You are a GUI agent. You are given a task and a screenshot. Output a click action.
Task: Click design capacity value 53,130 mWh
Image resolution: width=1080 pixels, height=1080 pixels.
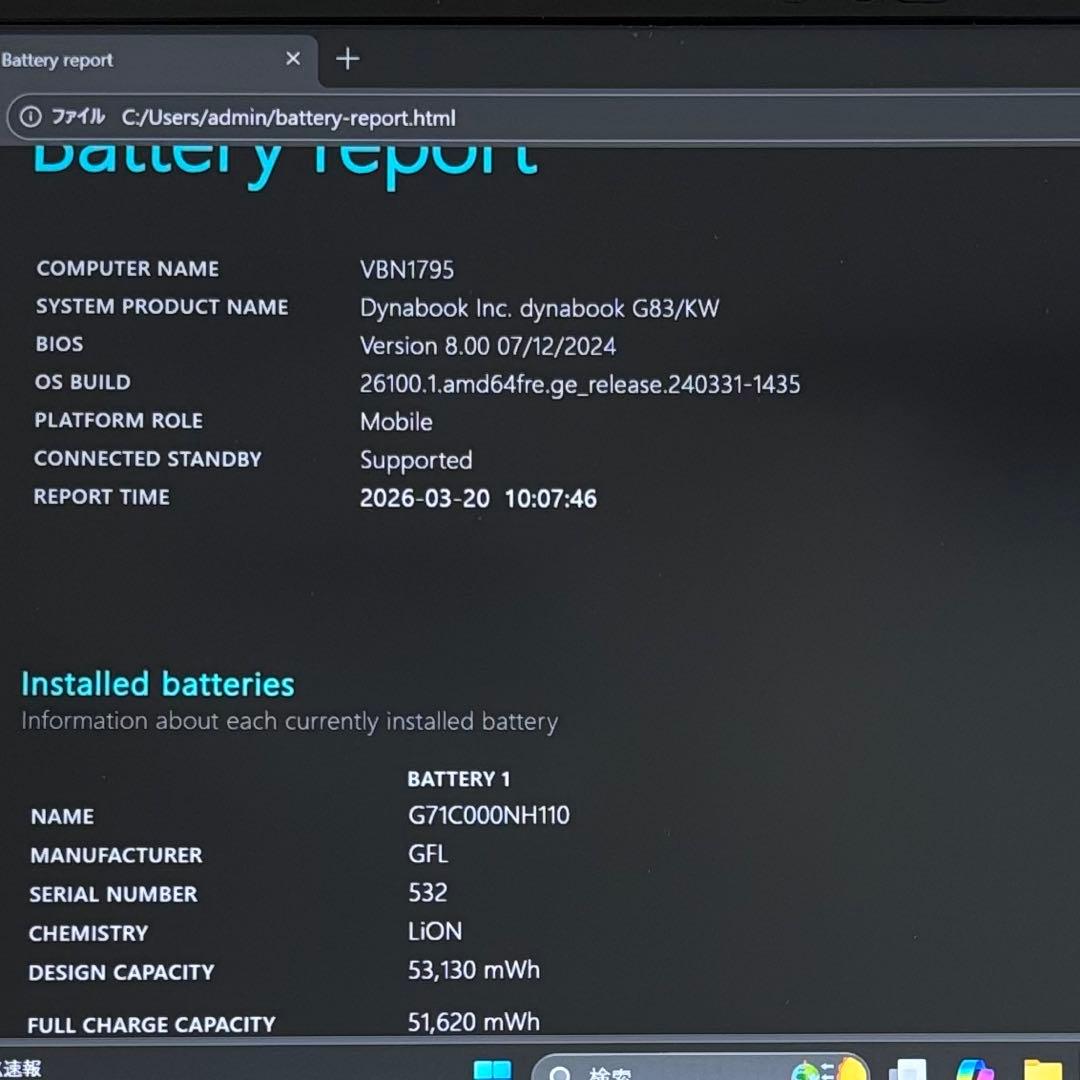[474, 970]
